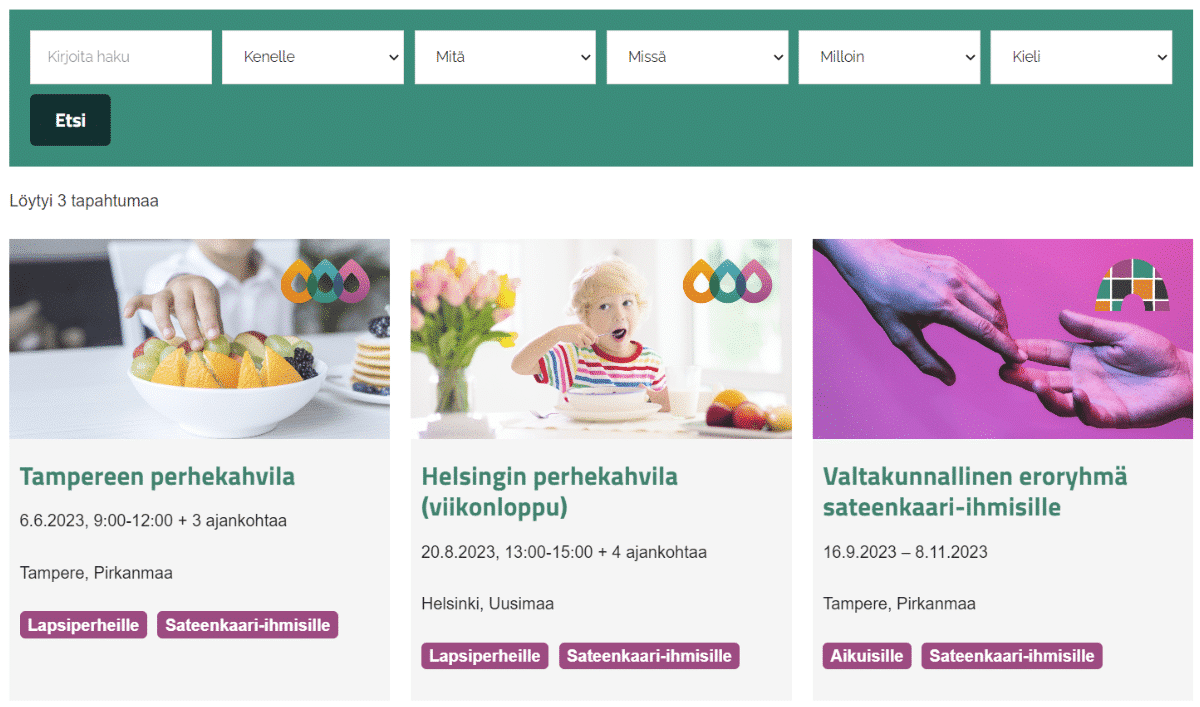1200x707 pixels.
Task: Open the Kenelle dropdown
Action: coord(313,57)
